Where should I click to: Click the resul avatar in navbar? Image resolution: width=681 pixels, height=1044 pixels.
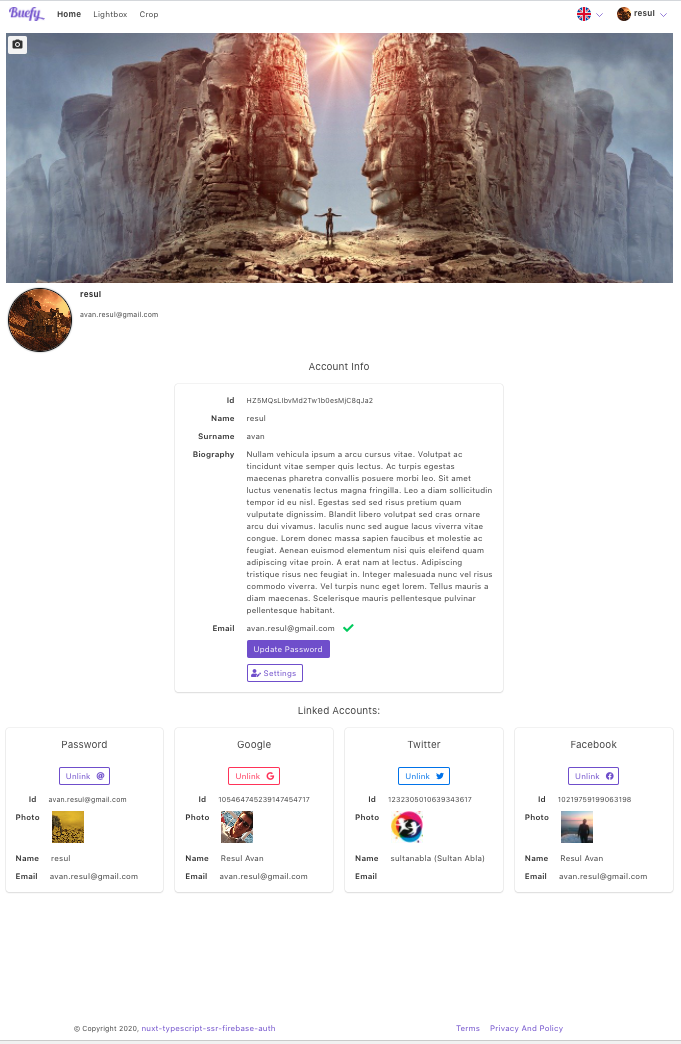624,14
